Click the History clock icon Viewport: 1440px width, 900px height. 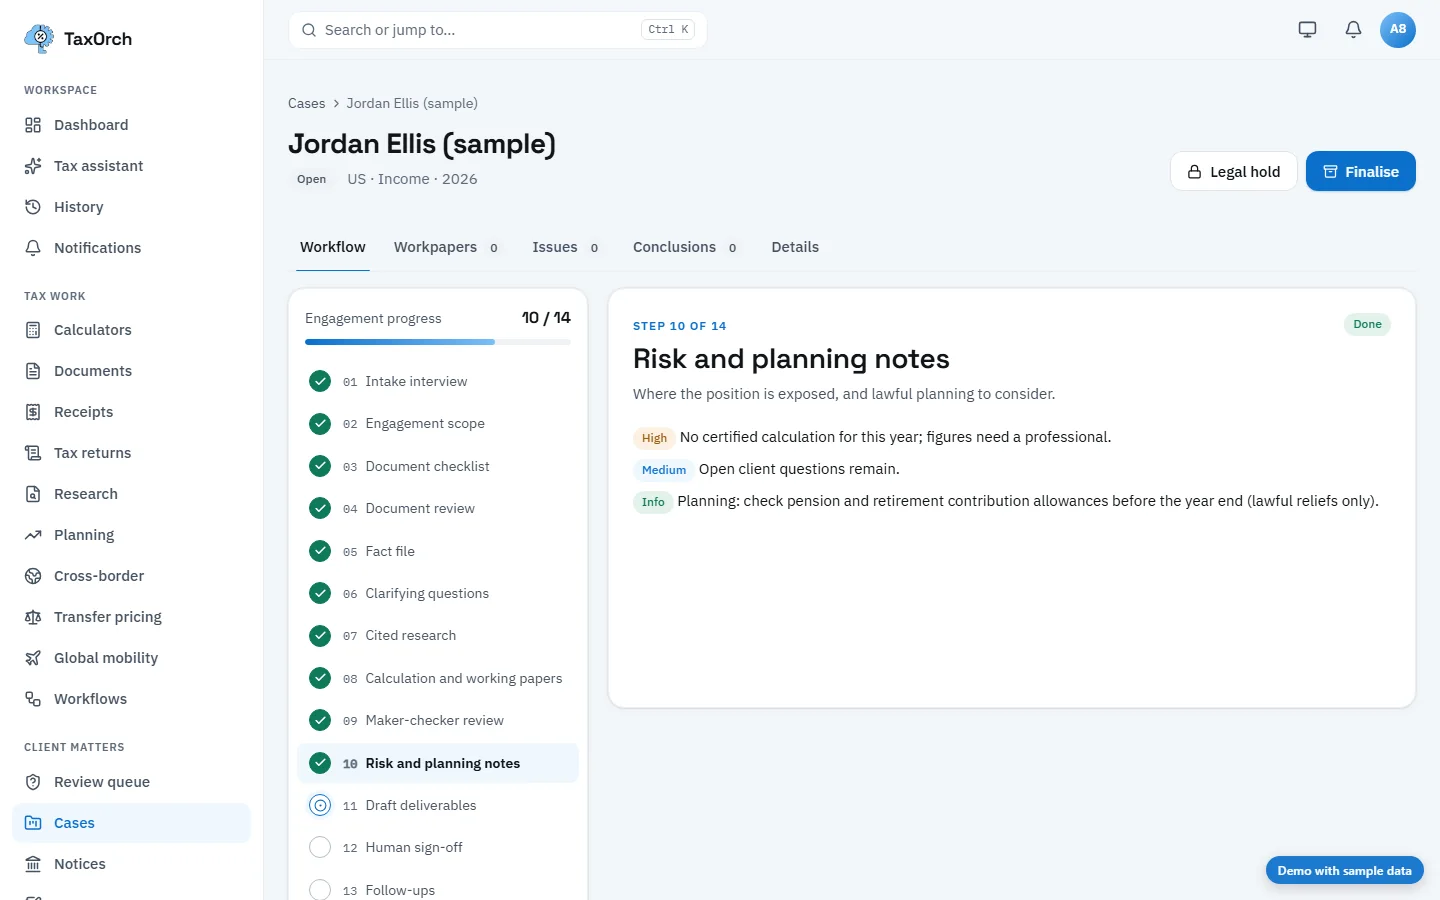pyautogui.click(x=33, y=207)
